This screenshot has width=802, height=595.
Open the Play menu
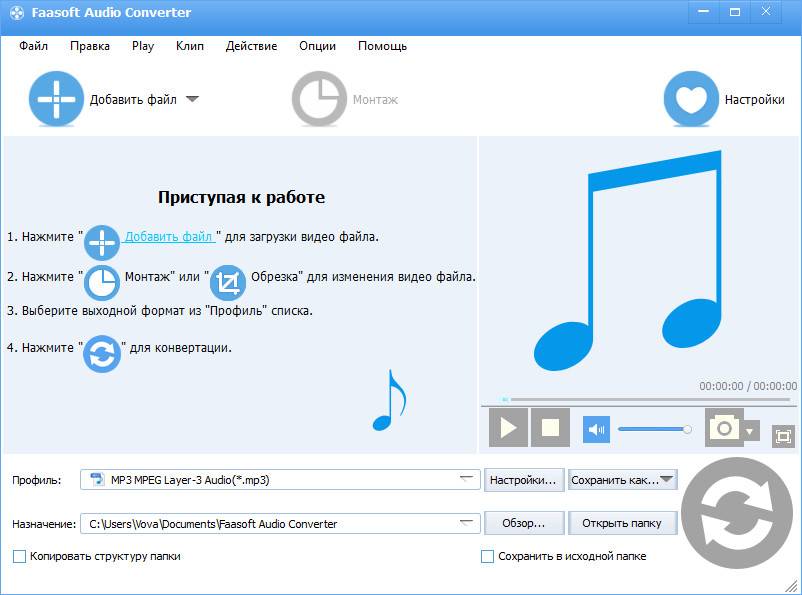pyautogui.click(x=143, y=46)
